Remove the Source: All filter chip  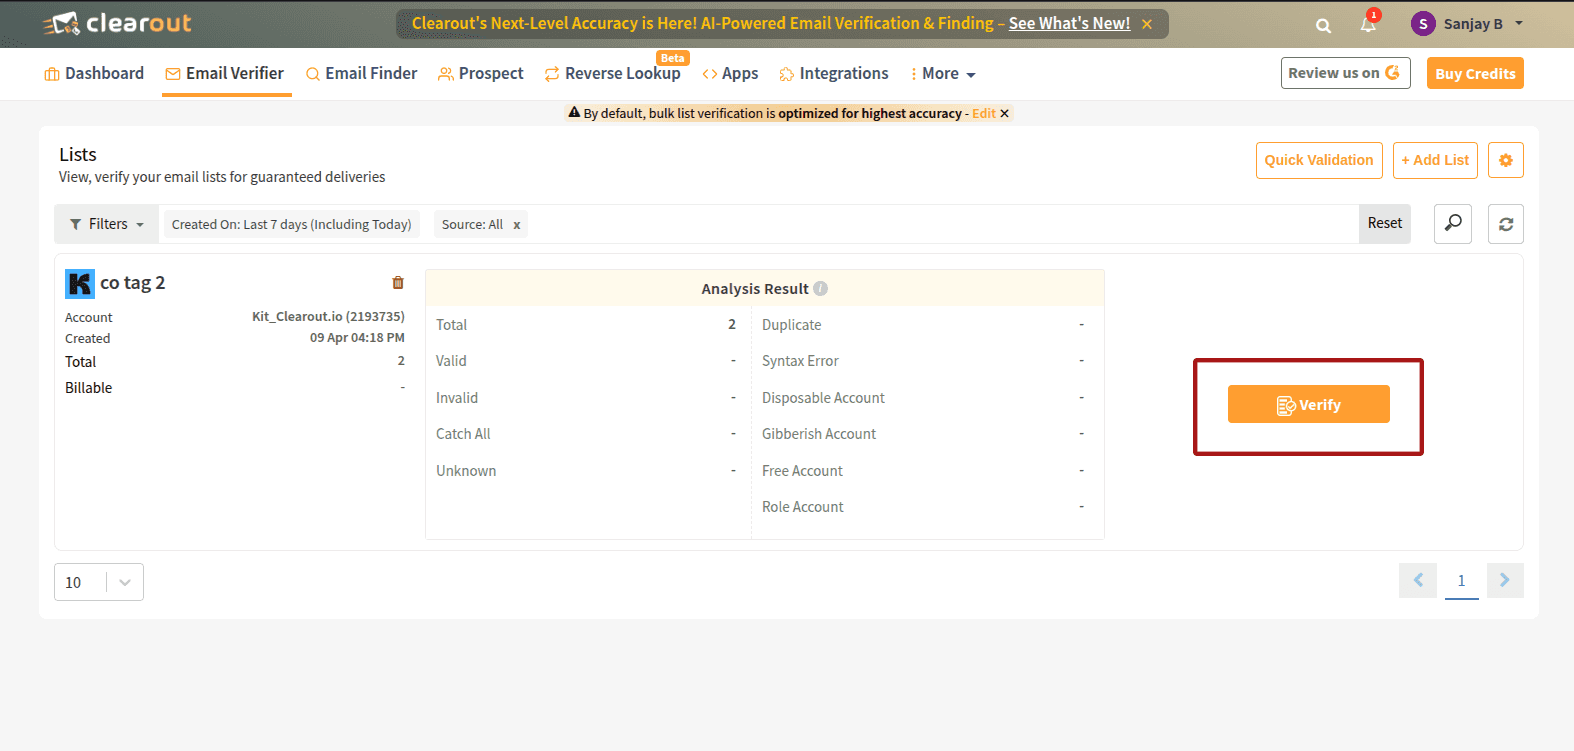pos(517,225)
